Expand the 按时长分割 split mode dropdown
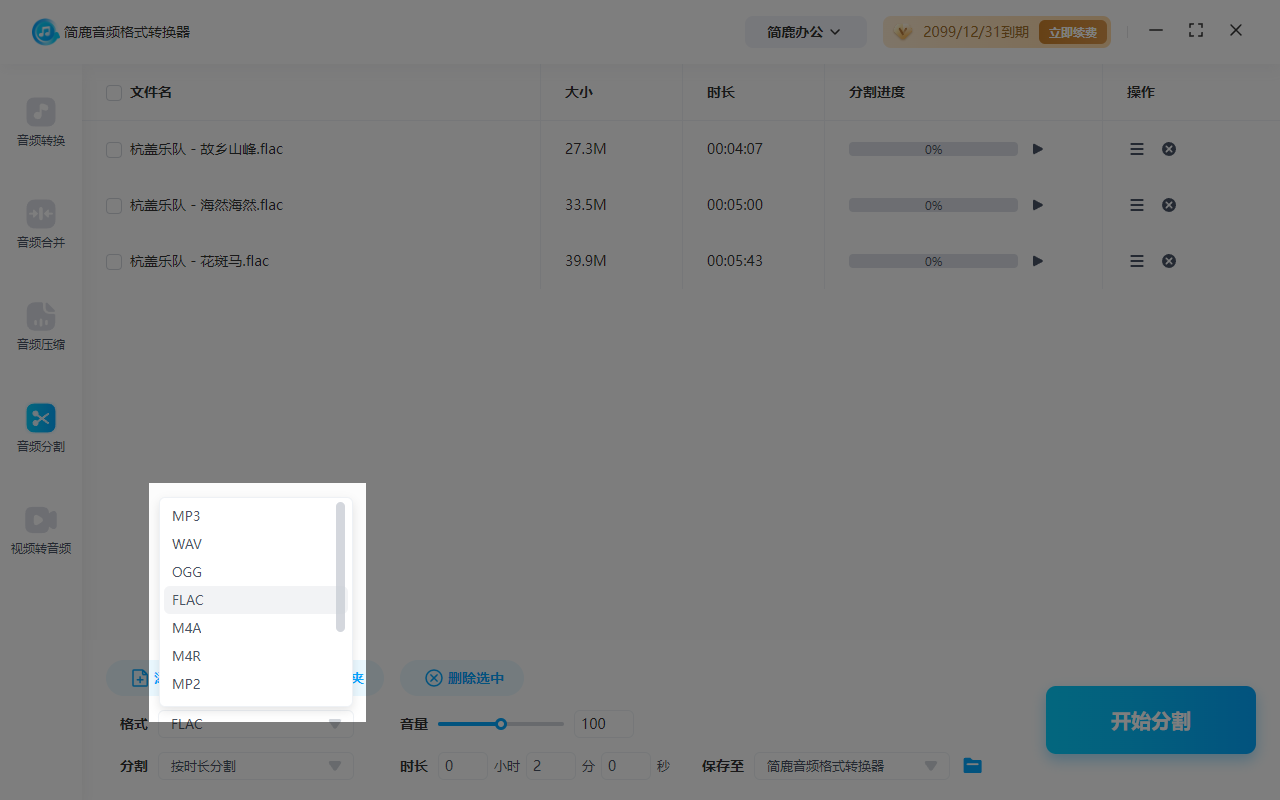The width and height of the screenshot is (1280, 800). point(255,765)
